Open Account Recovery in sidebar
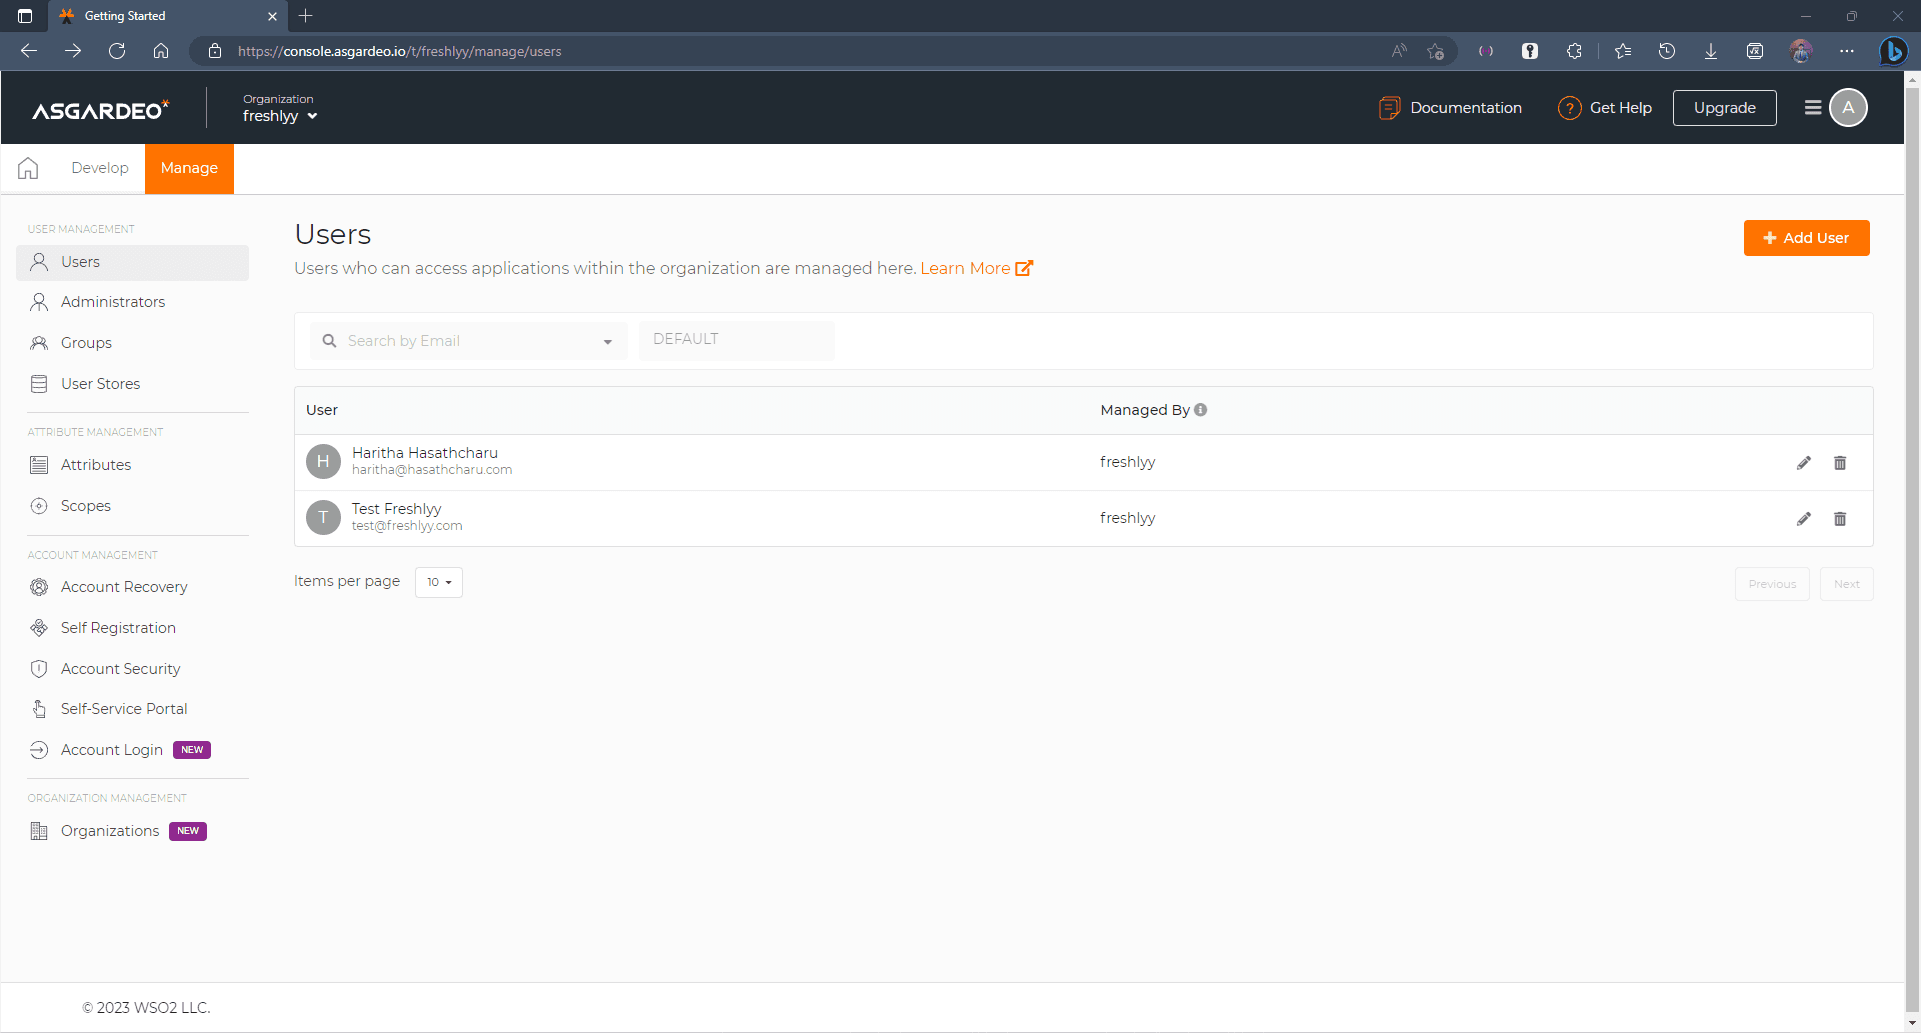The height and width of the screenshot is (1033, 1921). click(x=132, y=587)
